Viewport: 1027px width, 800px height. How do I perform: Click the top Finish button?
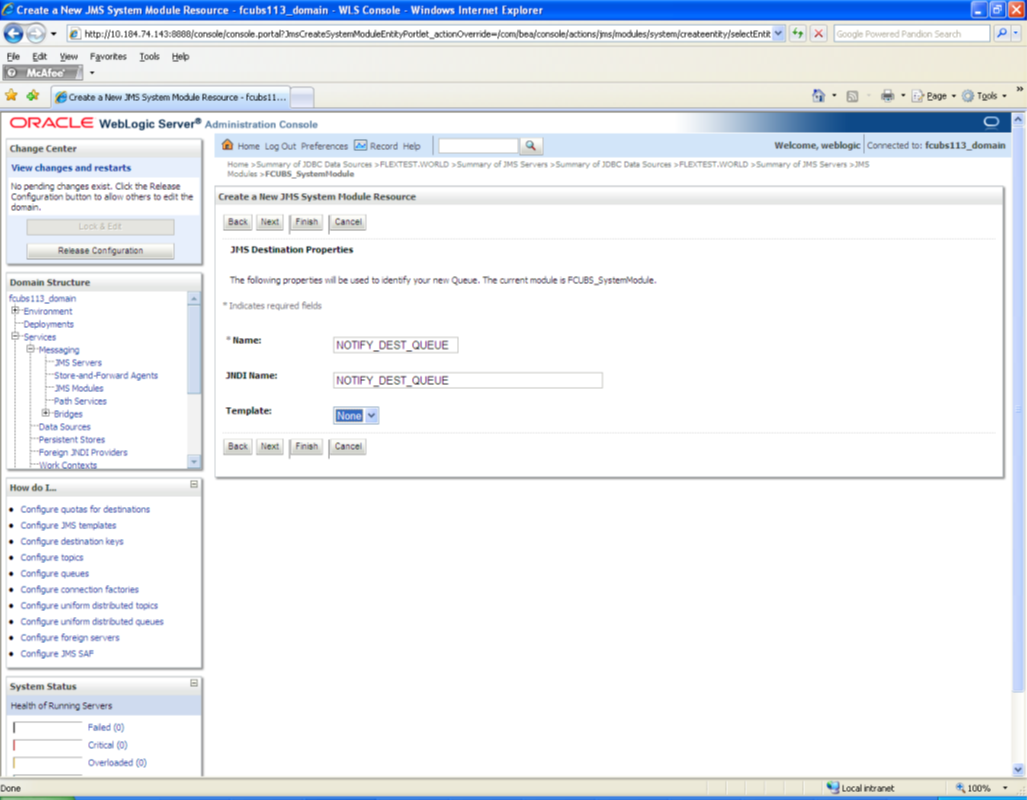(306, 222)
